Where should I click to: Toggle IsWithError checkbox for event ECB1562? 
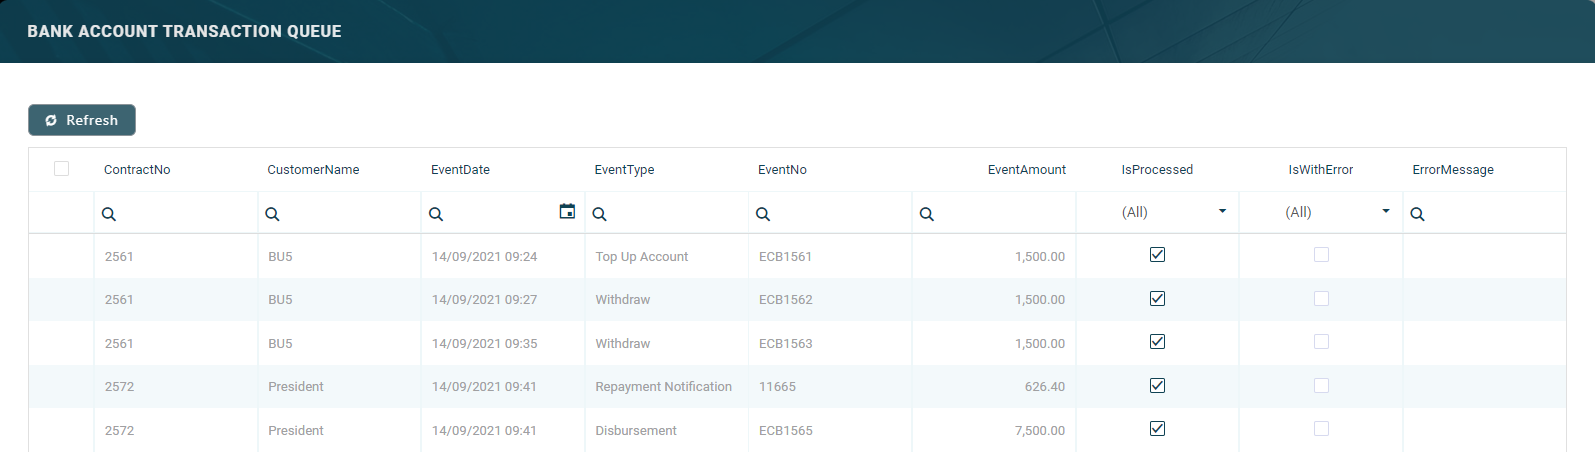[x=1321, y=299]
